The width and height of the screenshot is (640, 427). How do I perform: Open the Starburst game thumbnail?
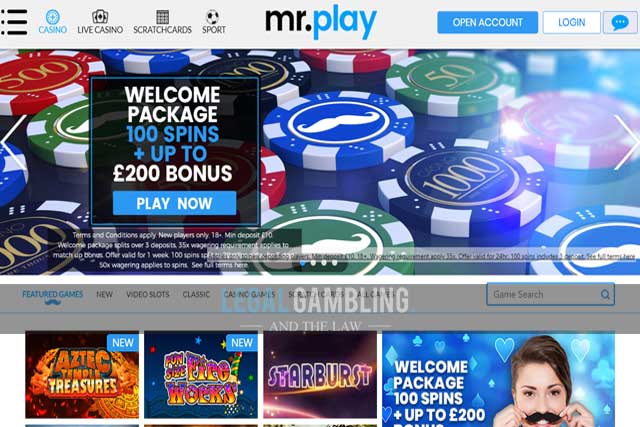[x=320, y=375]
